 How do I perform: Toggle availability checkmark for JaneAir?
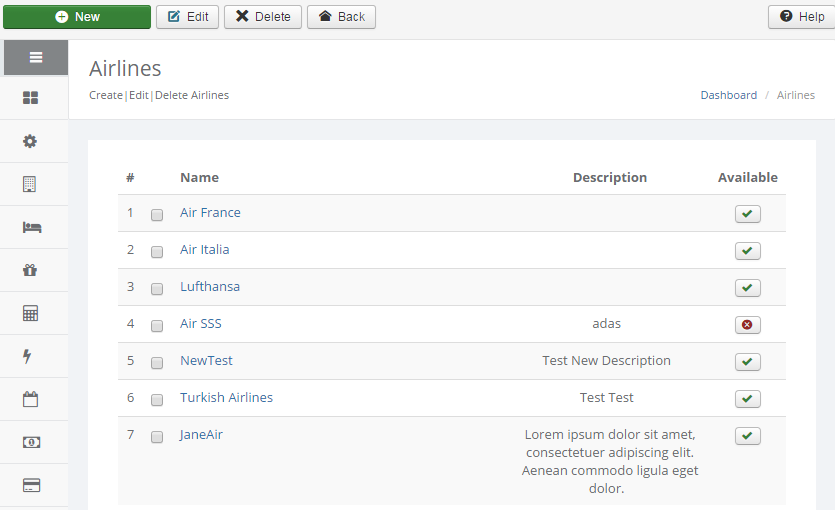(x=748, y=436)
